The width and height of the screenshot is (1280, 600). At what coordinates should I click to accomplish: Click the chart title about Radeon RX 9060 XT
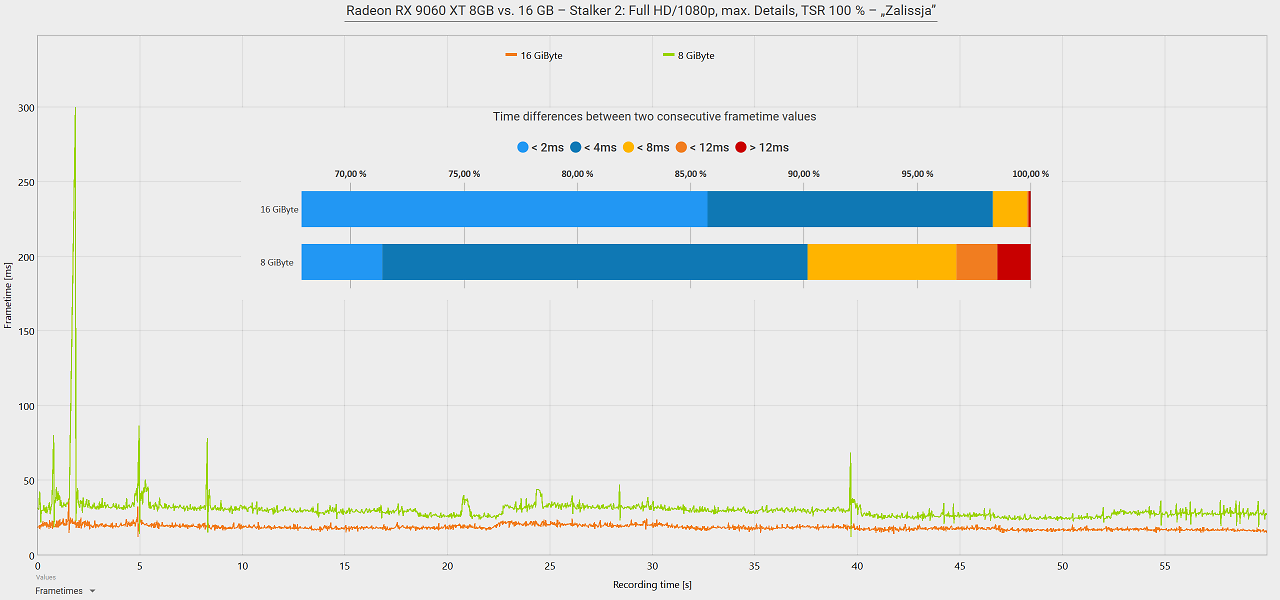(641, 11)
